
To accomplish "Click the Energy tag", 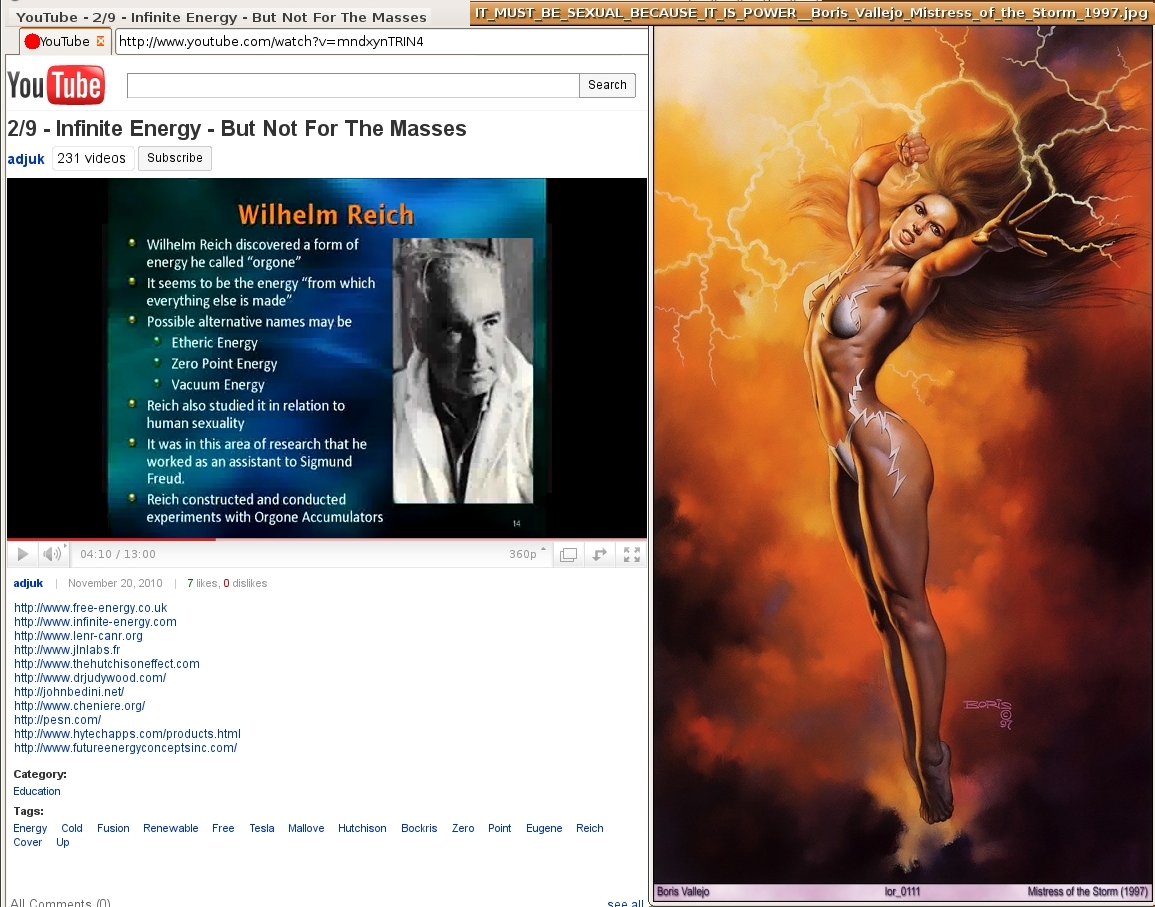I will point(30,828).
